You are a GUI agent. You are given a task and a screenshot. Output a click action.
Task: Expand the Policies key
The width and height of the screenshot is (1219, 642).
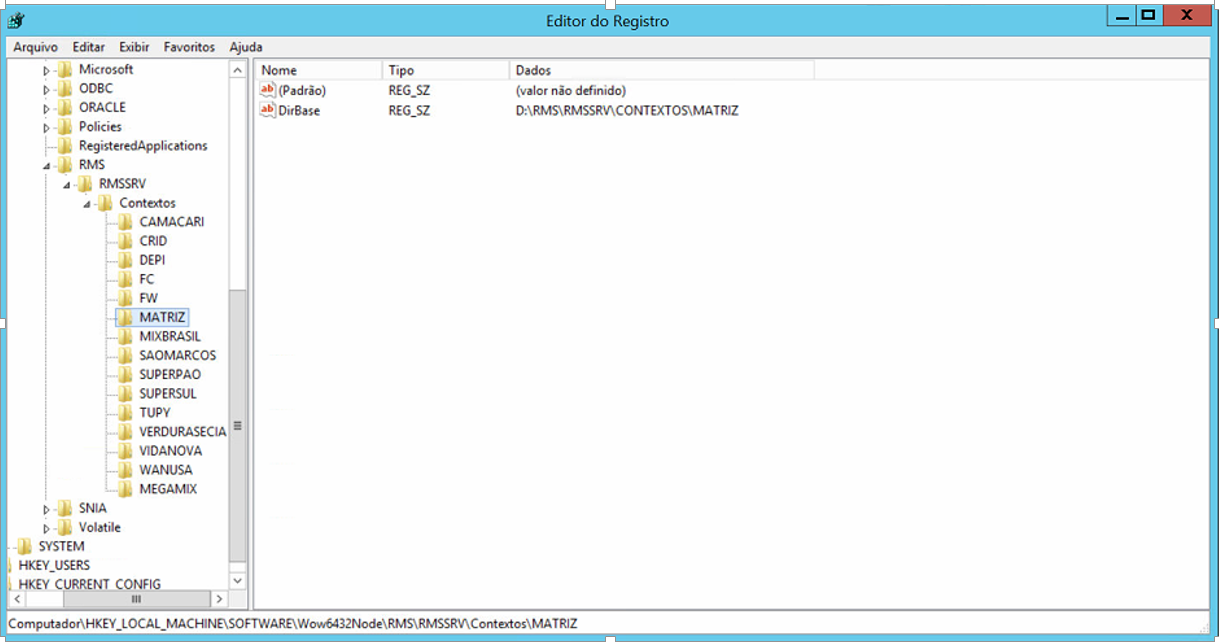46,127
